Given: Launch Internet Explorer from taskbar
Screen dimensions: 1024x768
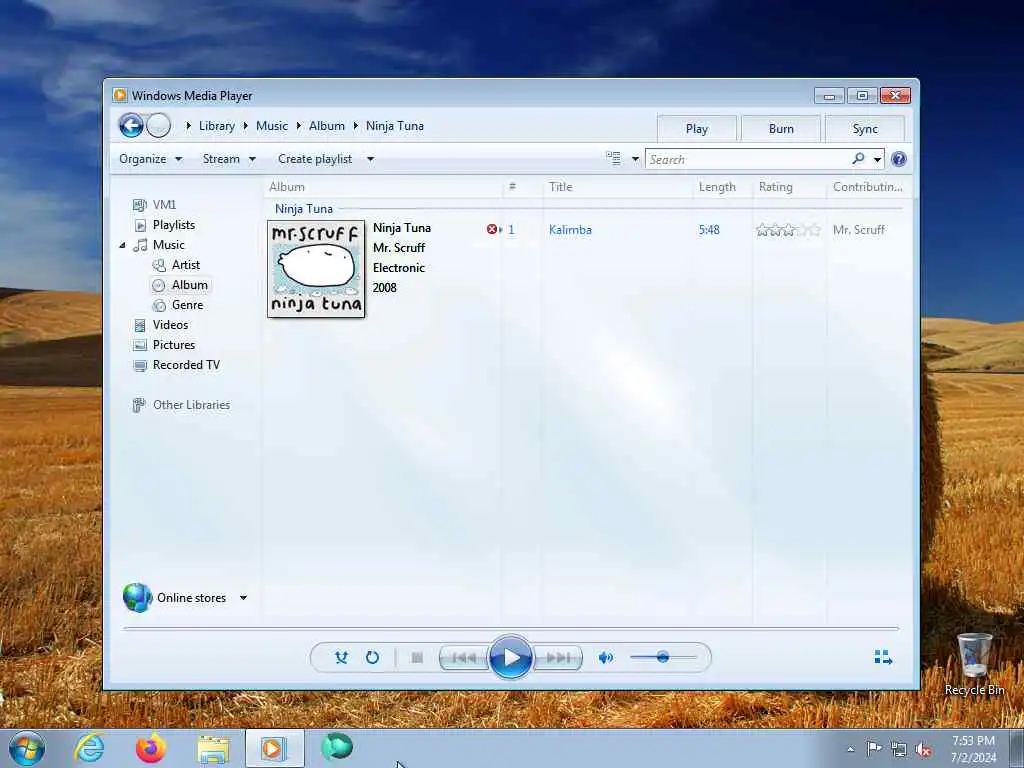Looking at the screenshot, I should coord(89,748).
